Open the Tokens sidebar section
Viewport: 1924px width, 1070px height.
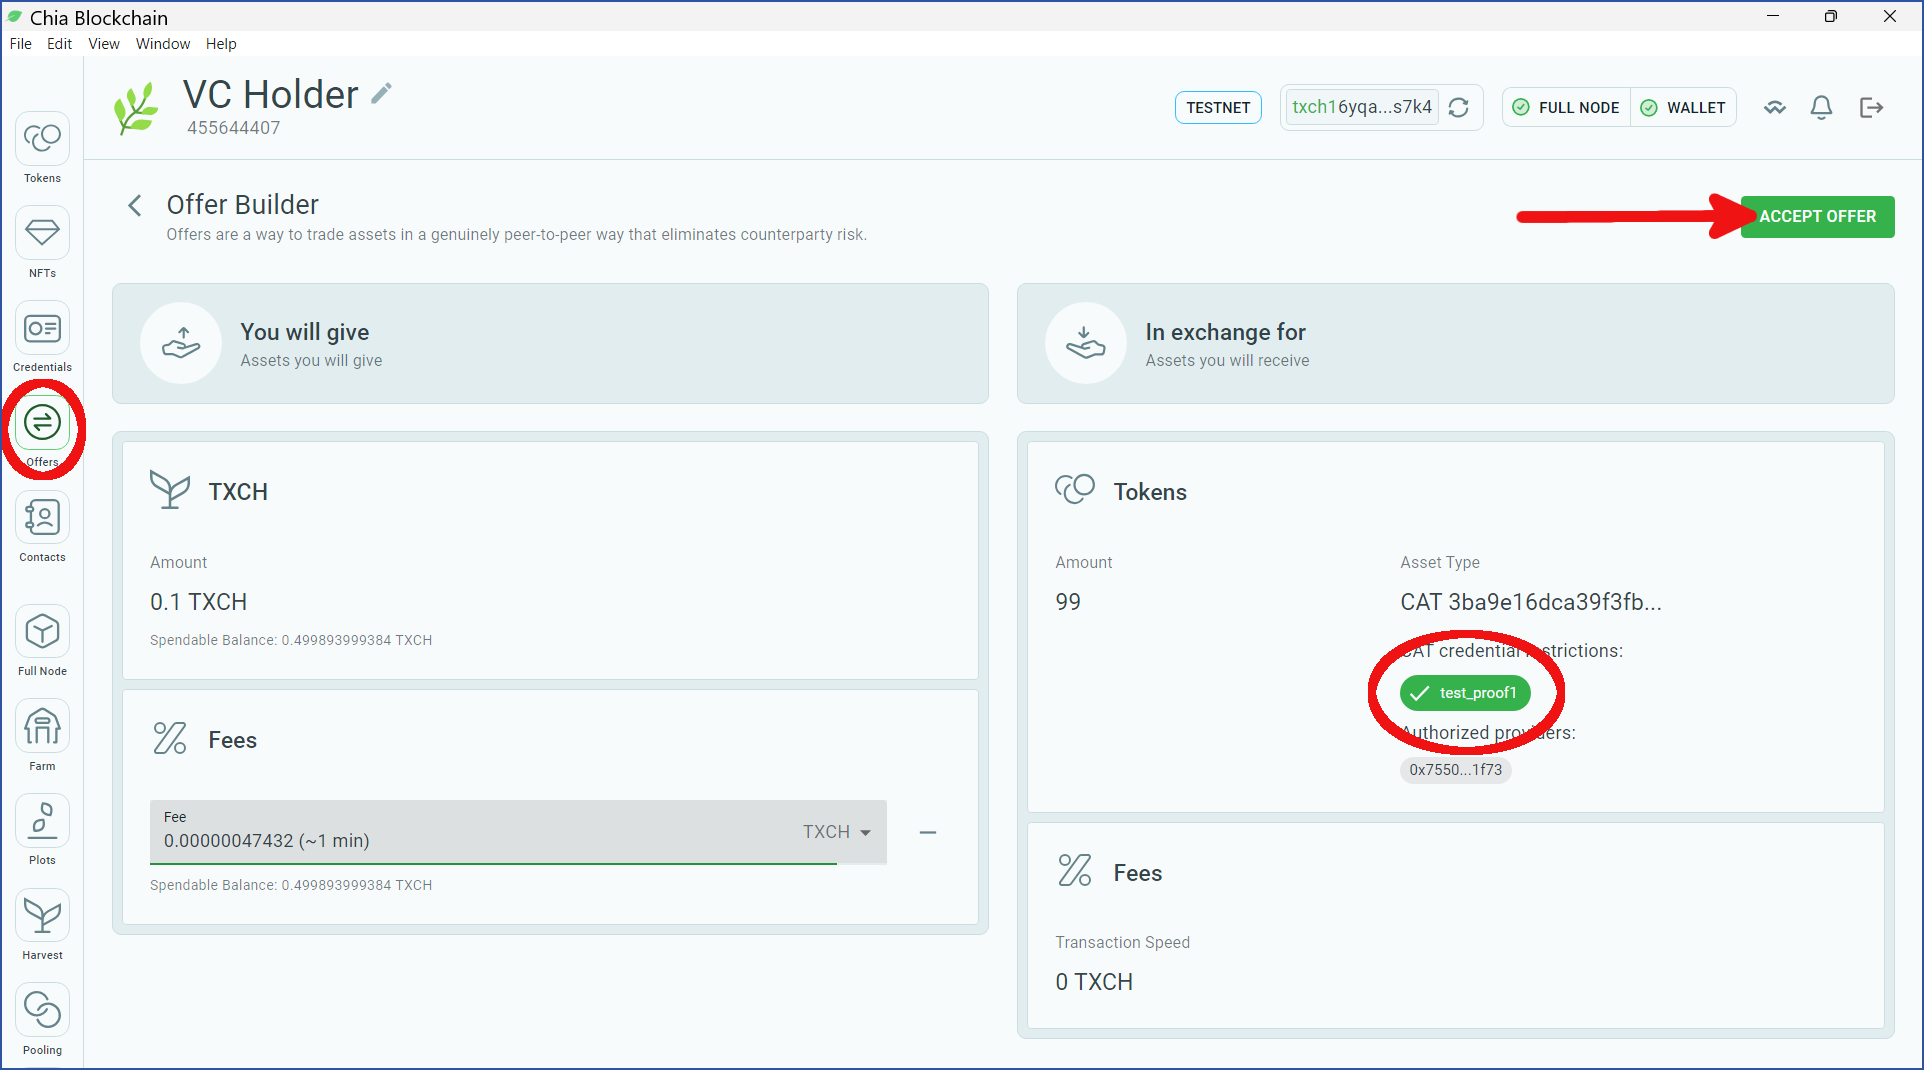coord(42,148)
